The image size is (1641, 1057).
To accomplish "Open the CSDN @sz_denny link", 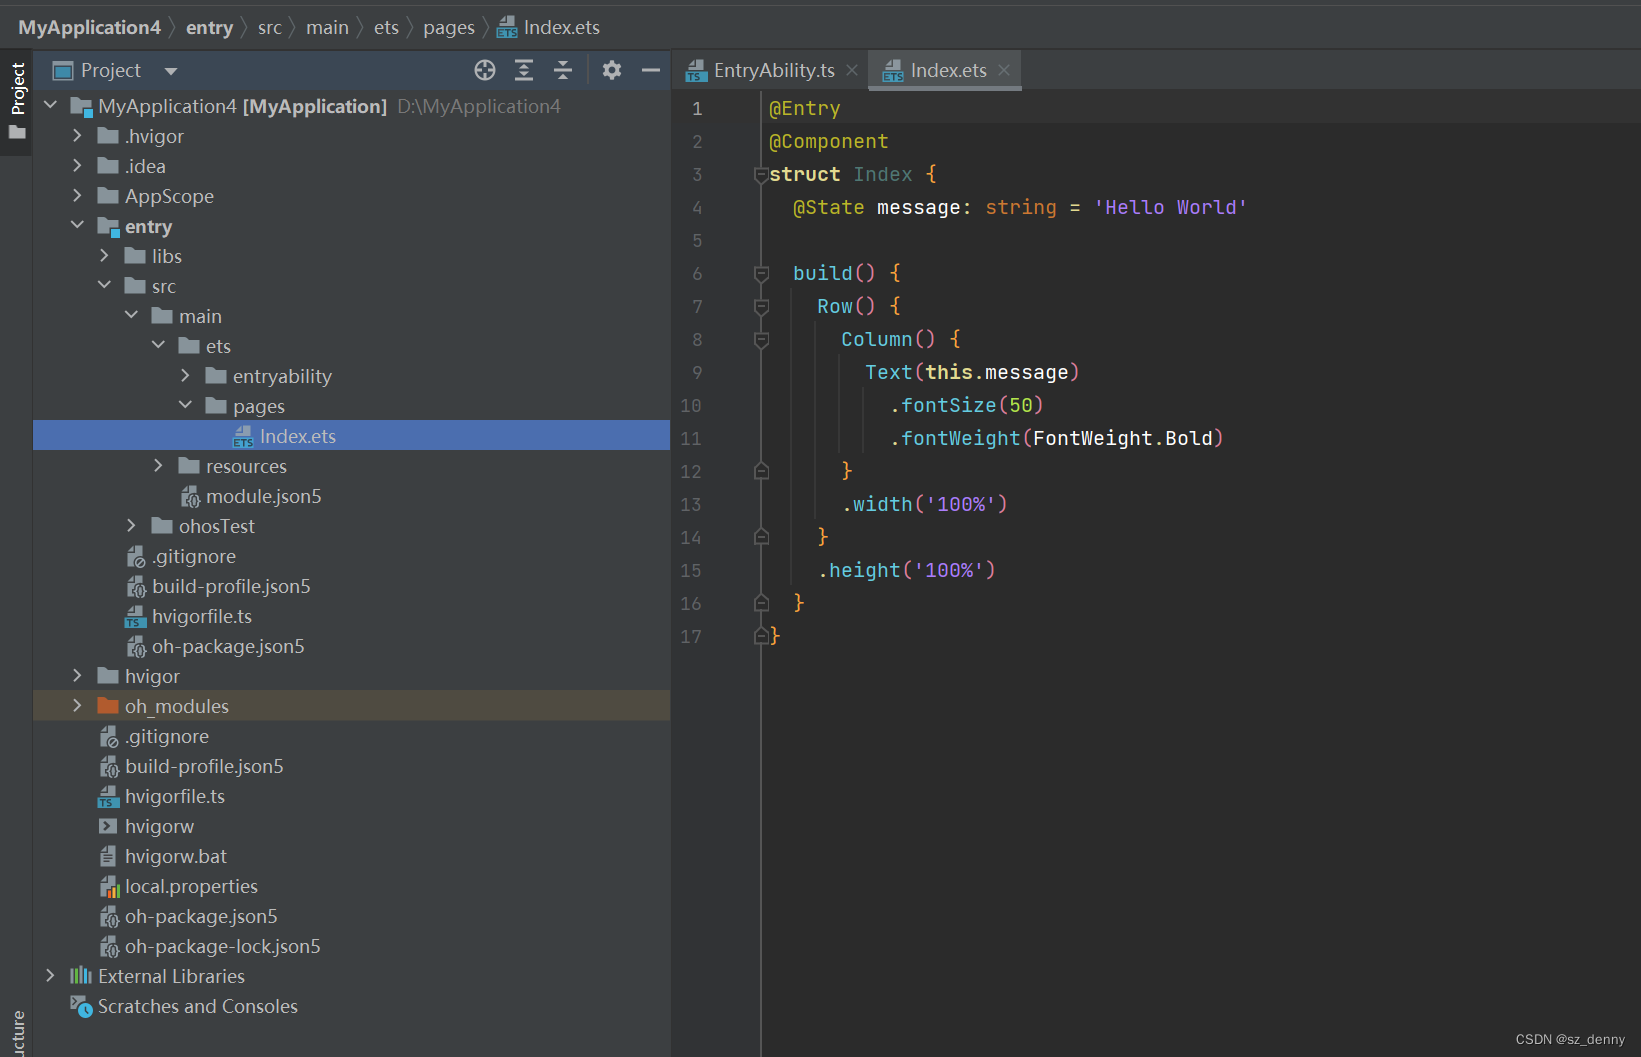I will 1570,1039.
